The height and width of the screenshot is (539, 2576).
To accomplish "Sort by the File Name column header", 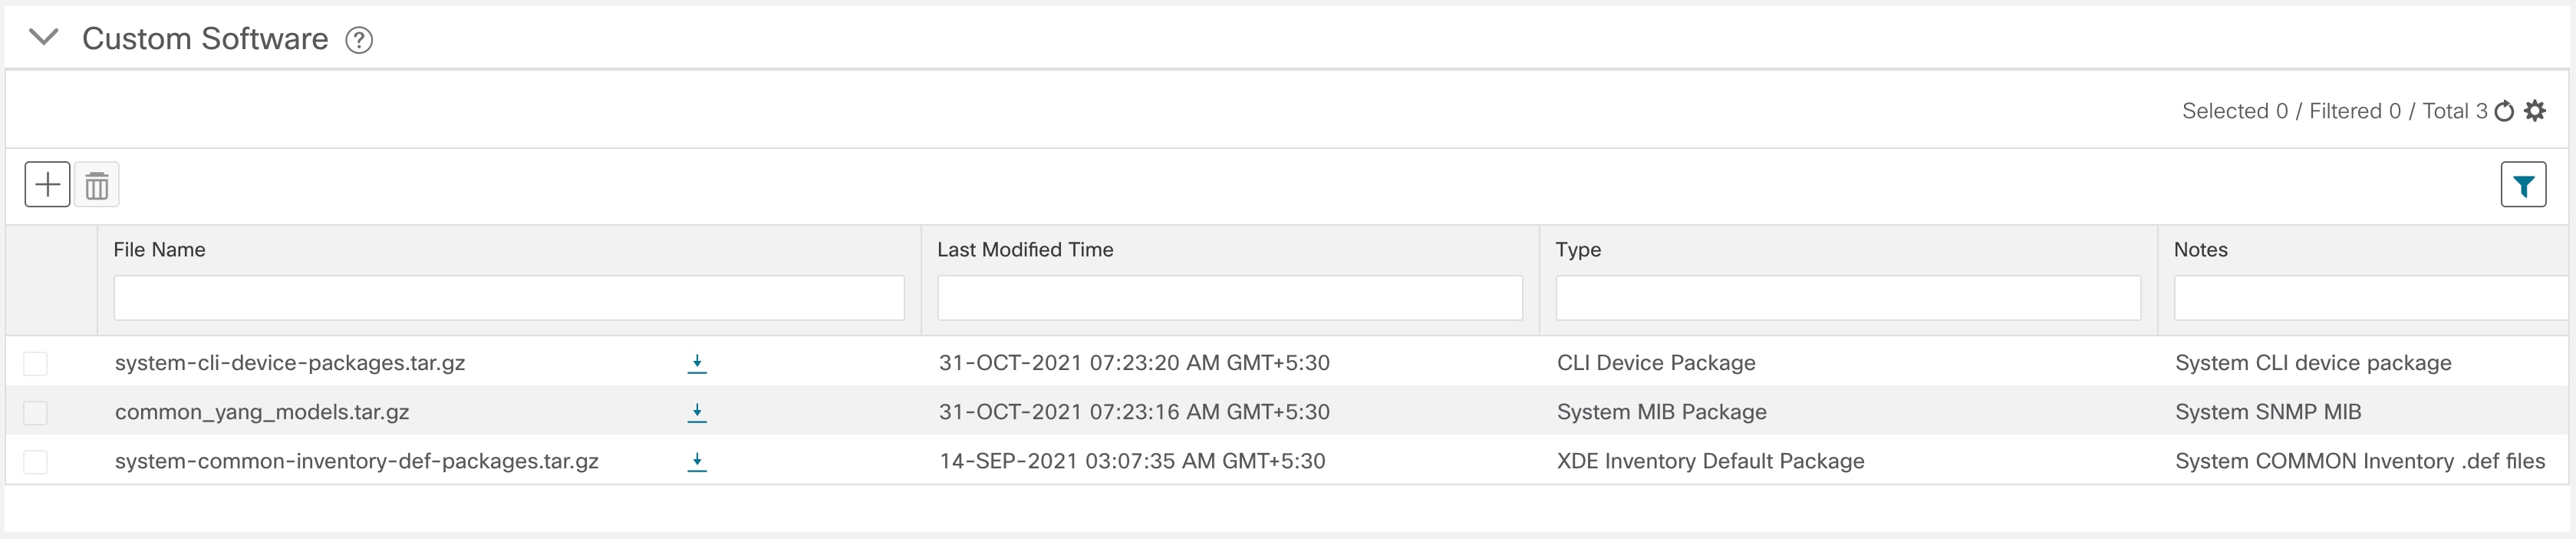I will pos(159,250).
